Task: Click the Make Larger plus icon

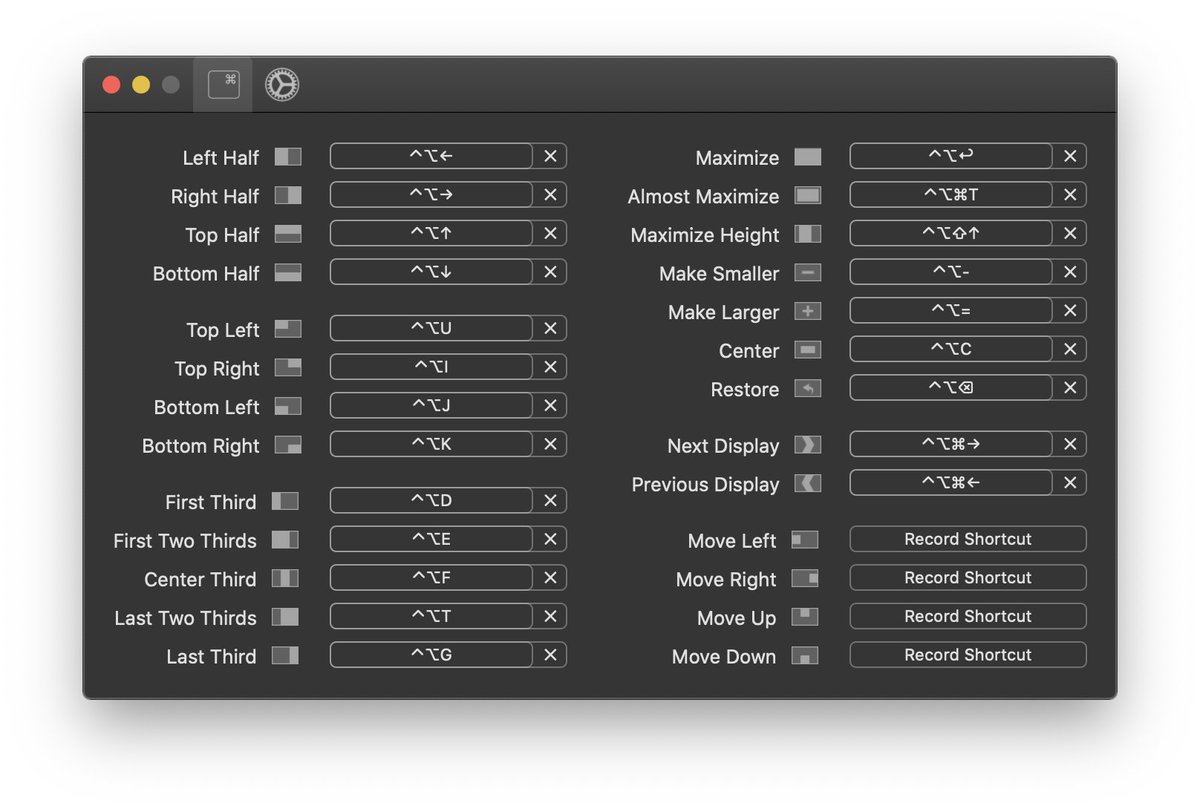Action: 808,311
